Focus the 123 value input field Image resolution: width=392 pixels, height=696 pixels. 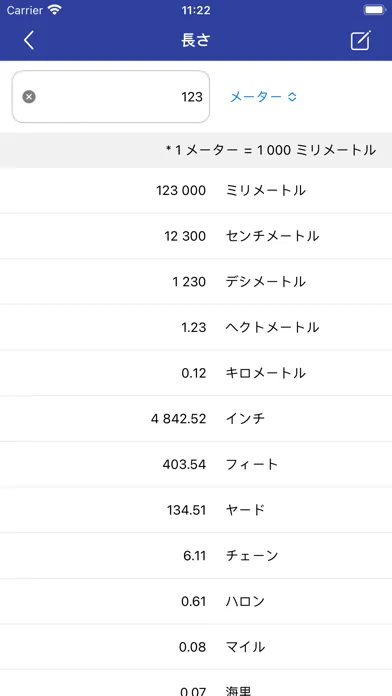tap(111, 96)
